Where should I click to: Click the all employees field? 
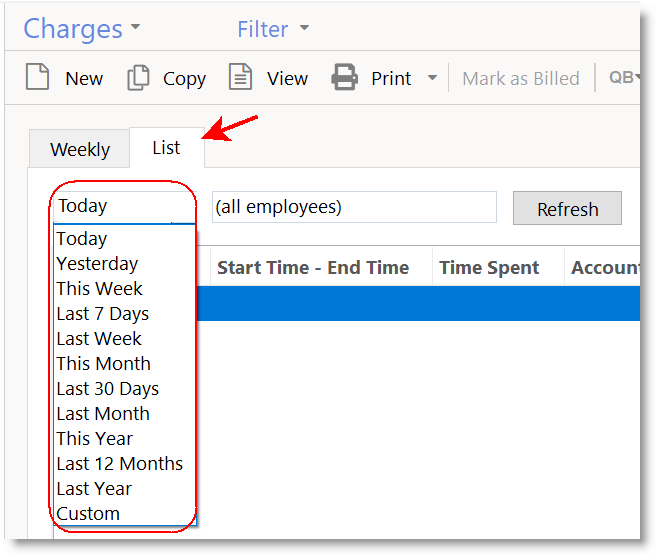354,207
